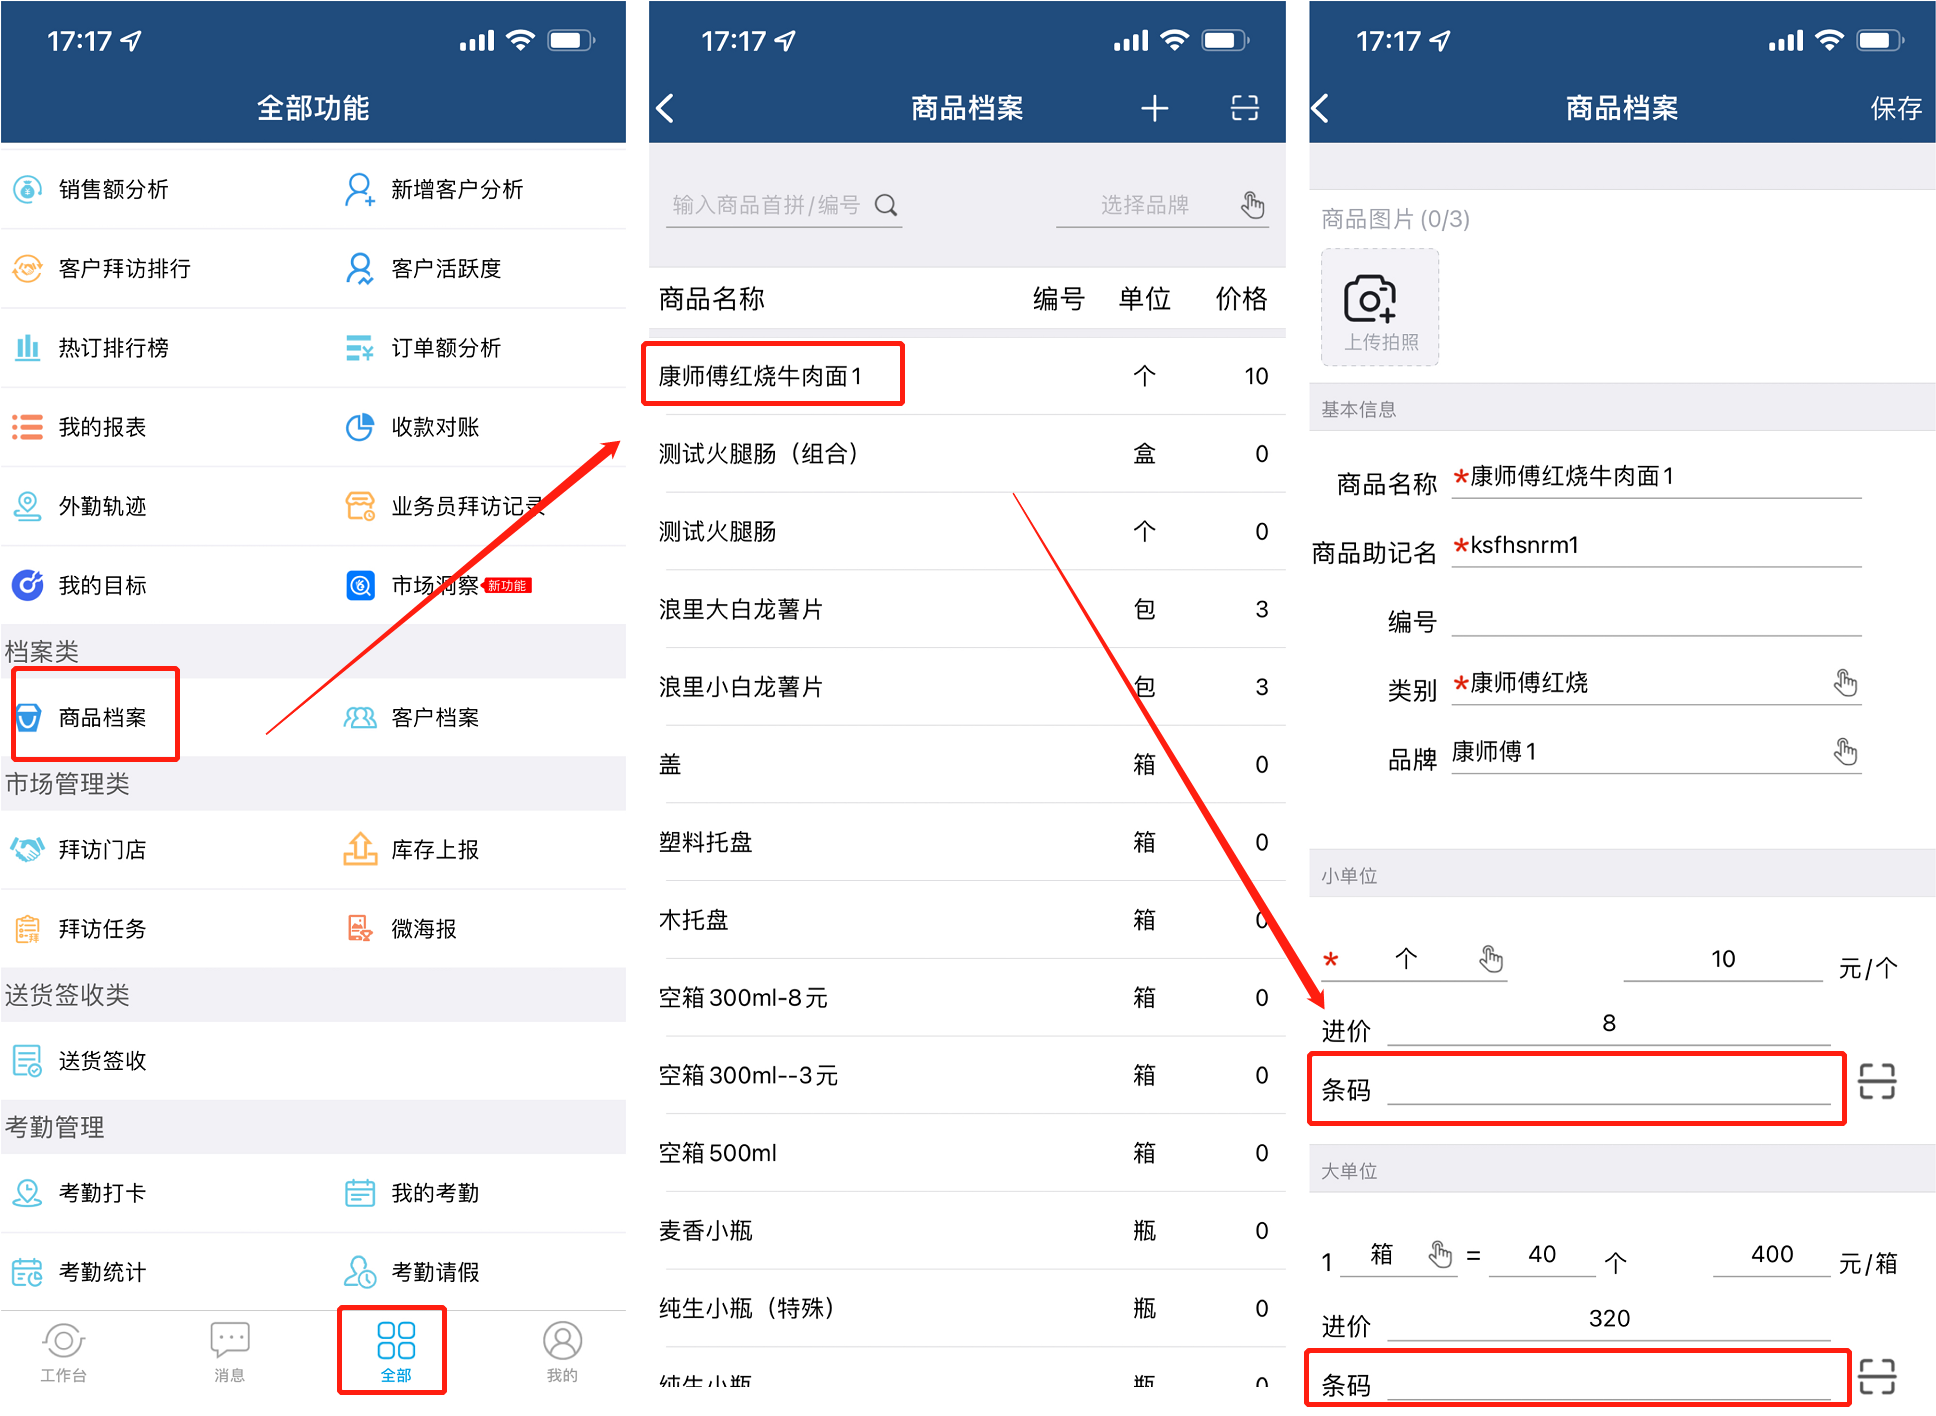Open 送货签收 function
Screen dimensions: 1936x1416
pyautogui.click(x=82, y=1061)
